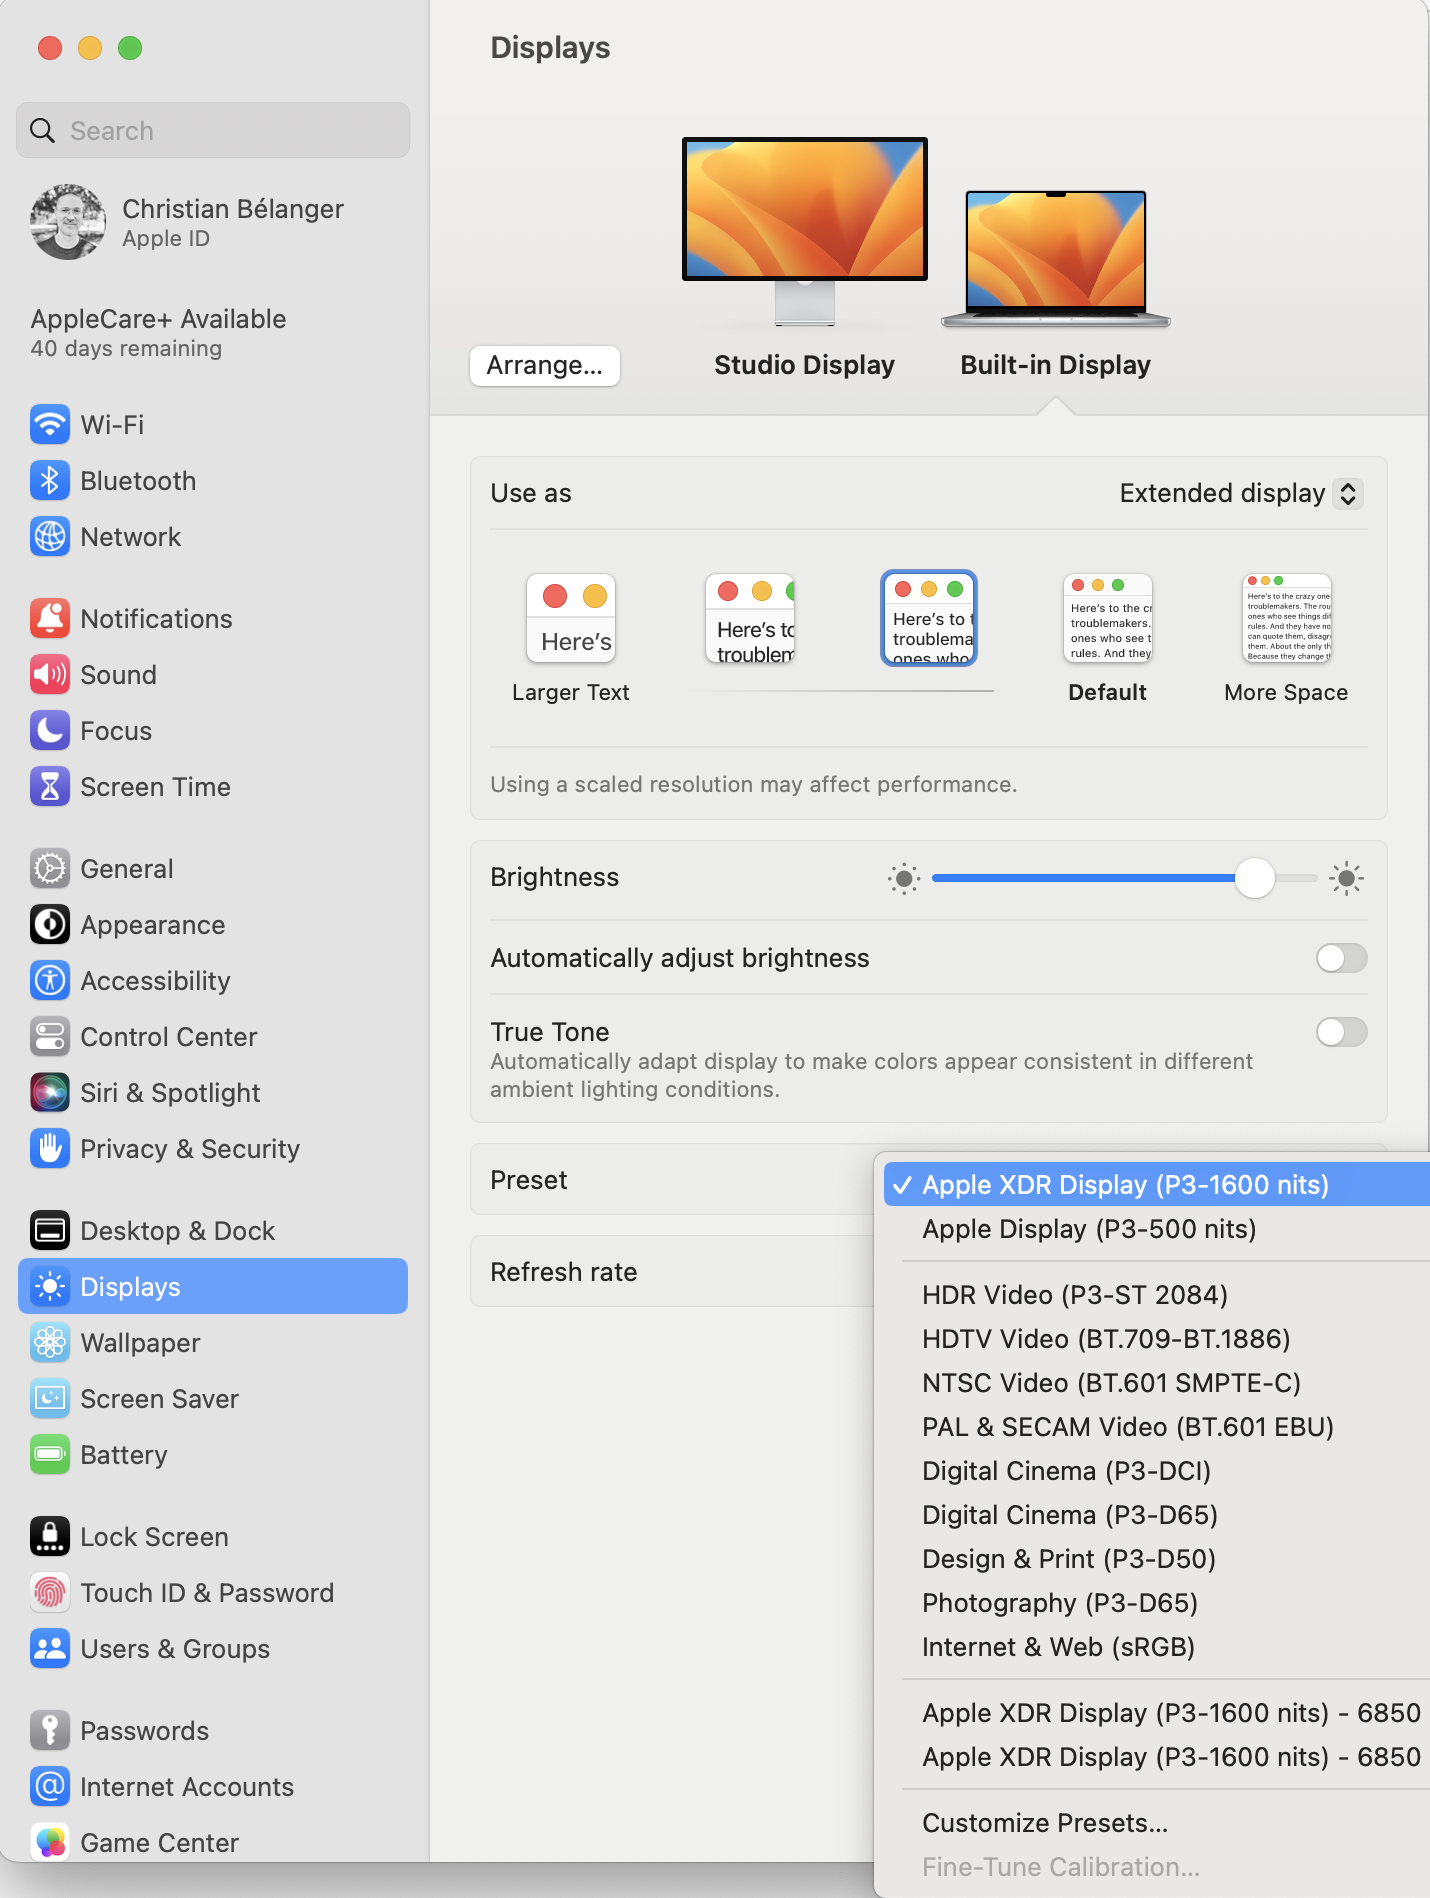Select second resolution thumbnail next to Larger Text

tap(750, 618)
